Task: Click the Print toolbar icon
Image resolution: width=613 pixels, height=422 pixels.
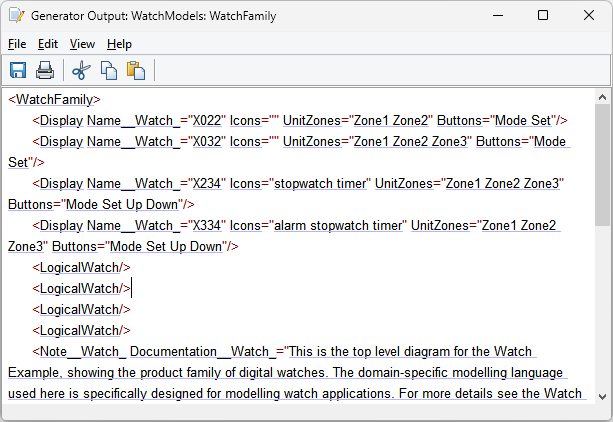Action: [45, 70]
